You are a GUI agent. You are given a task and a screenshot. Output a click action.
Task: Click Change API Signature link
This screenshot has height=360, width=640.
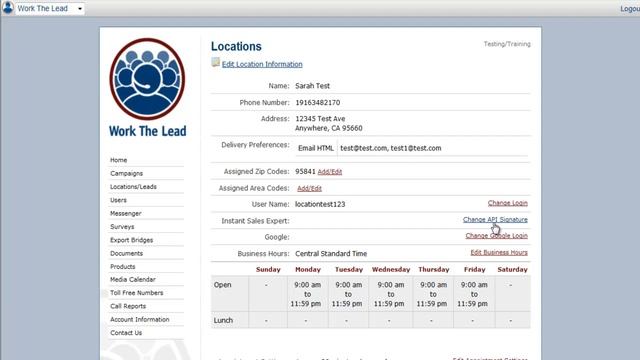click(x=495, y=220)
